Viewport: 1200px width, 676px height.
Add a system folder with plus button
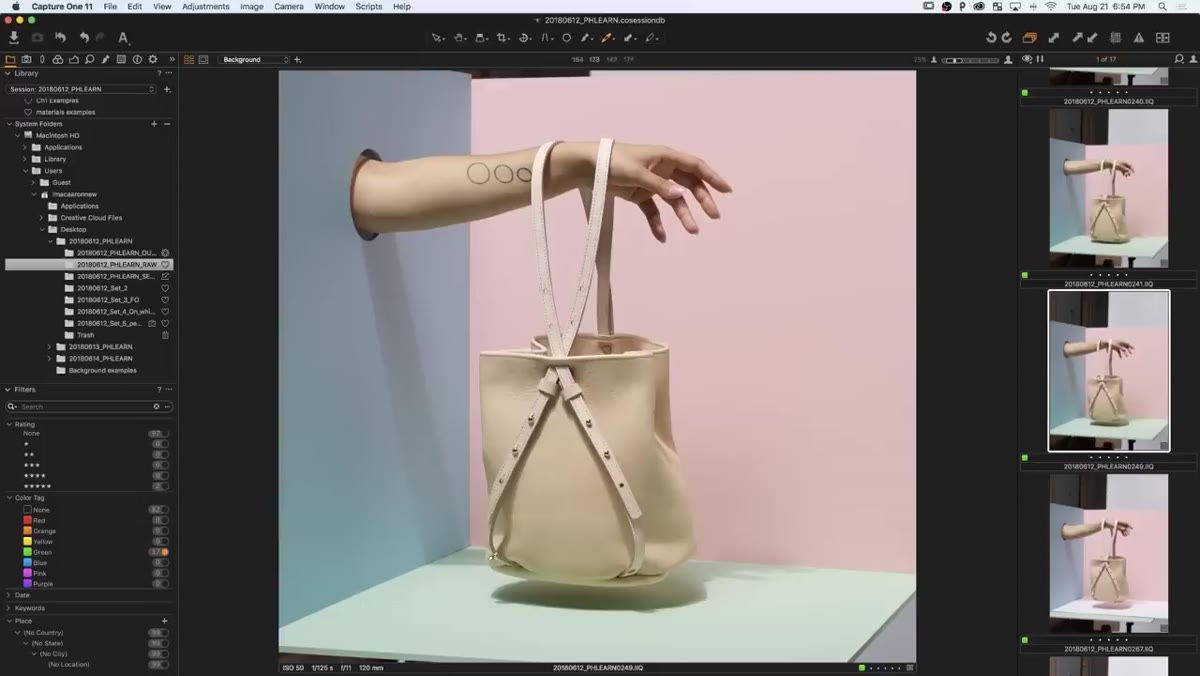coord(154,124)
